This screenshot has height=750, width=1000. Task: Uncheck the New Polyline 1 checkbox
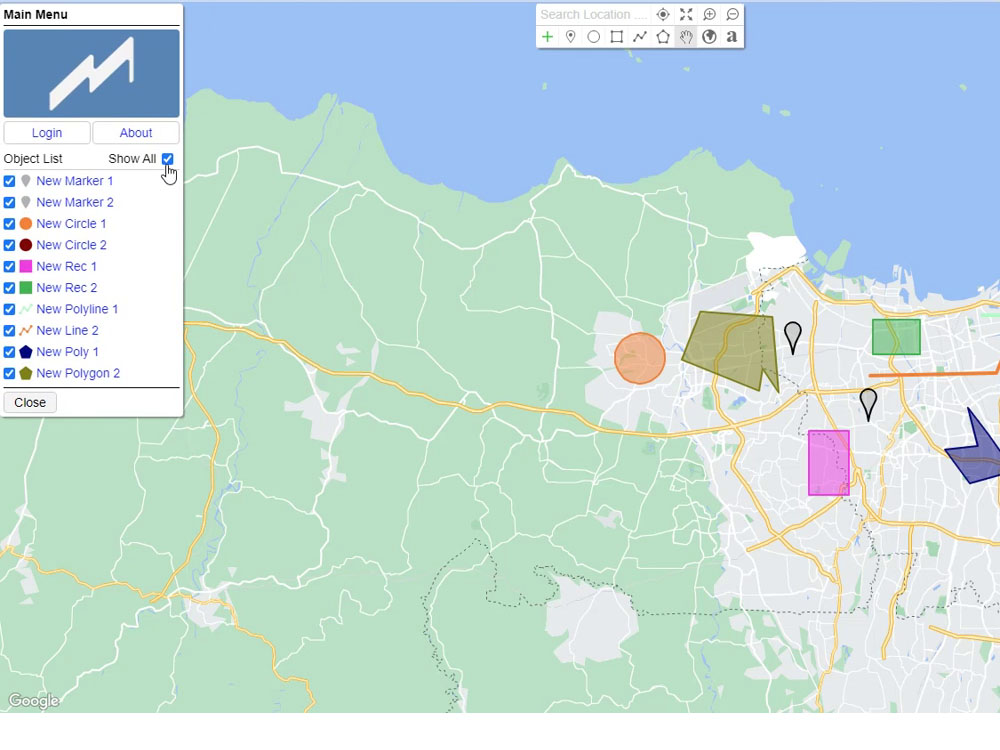10,309
